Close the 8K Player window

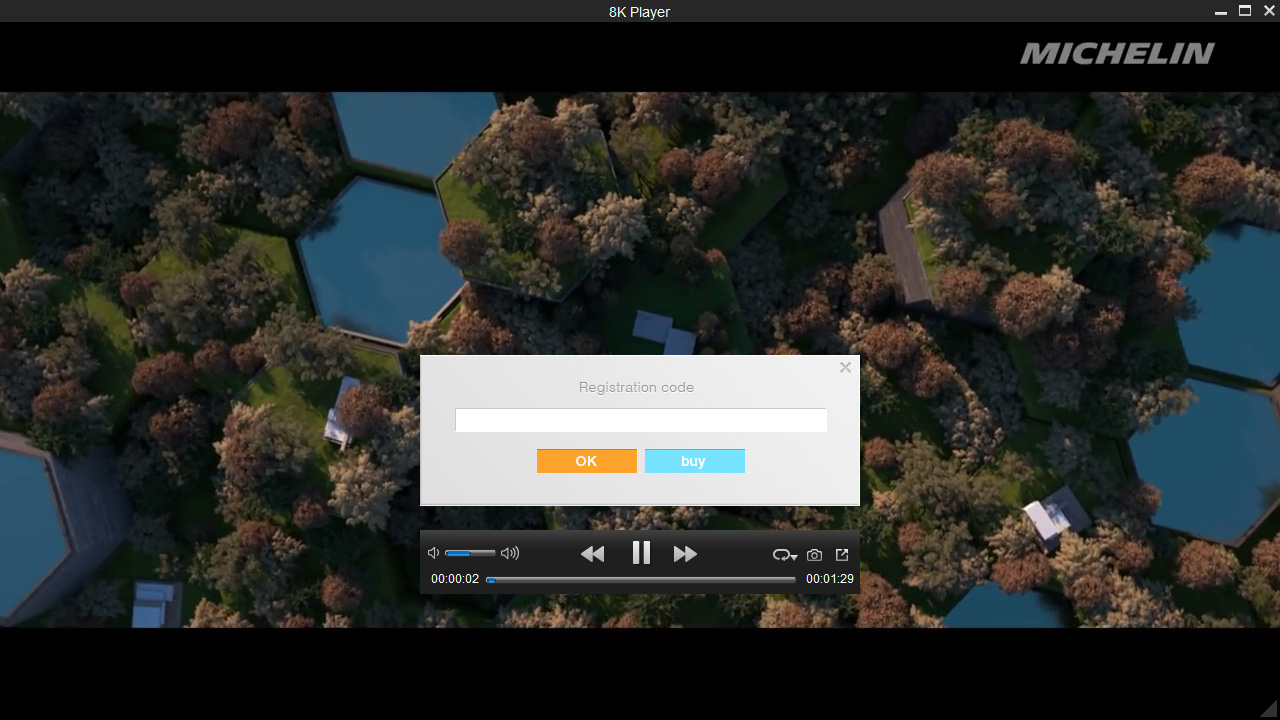coord(1269,11)
